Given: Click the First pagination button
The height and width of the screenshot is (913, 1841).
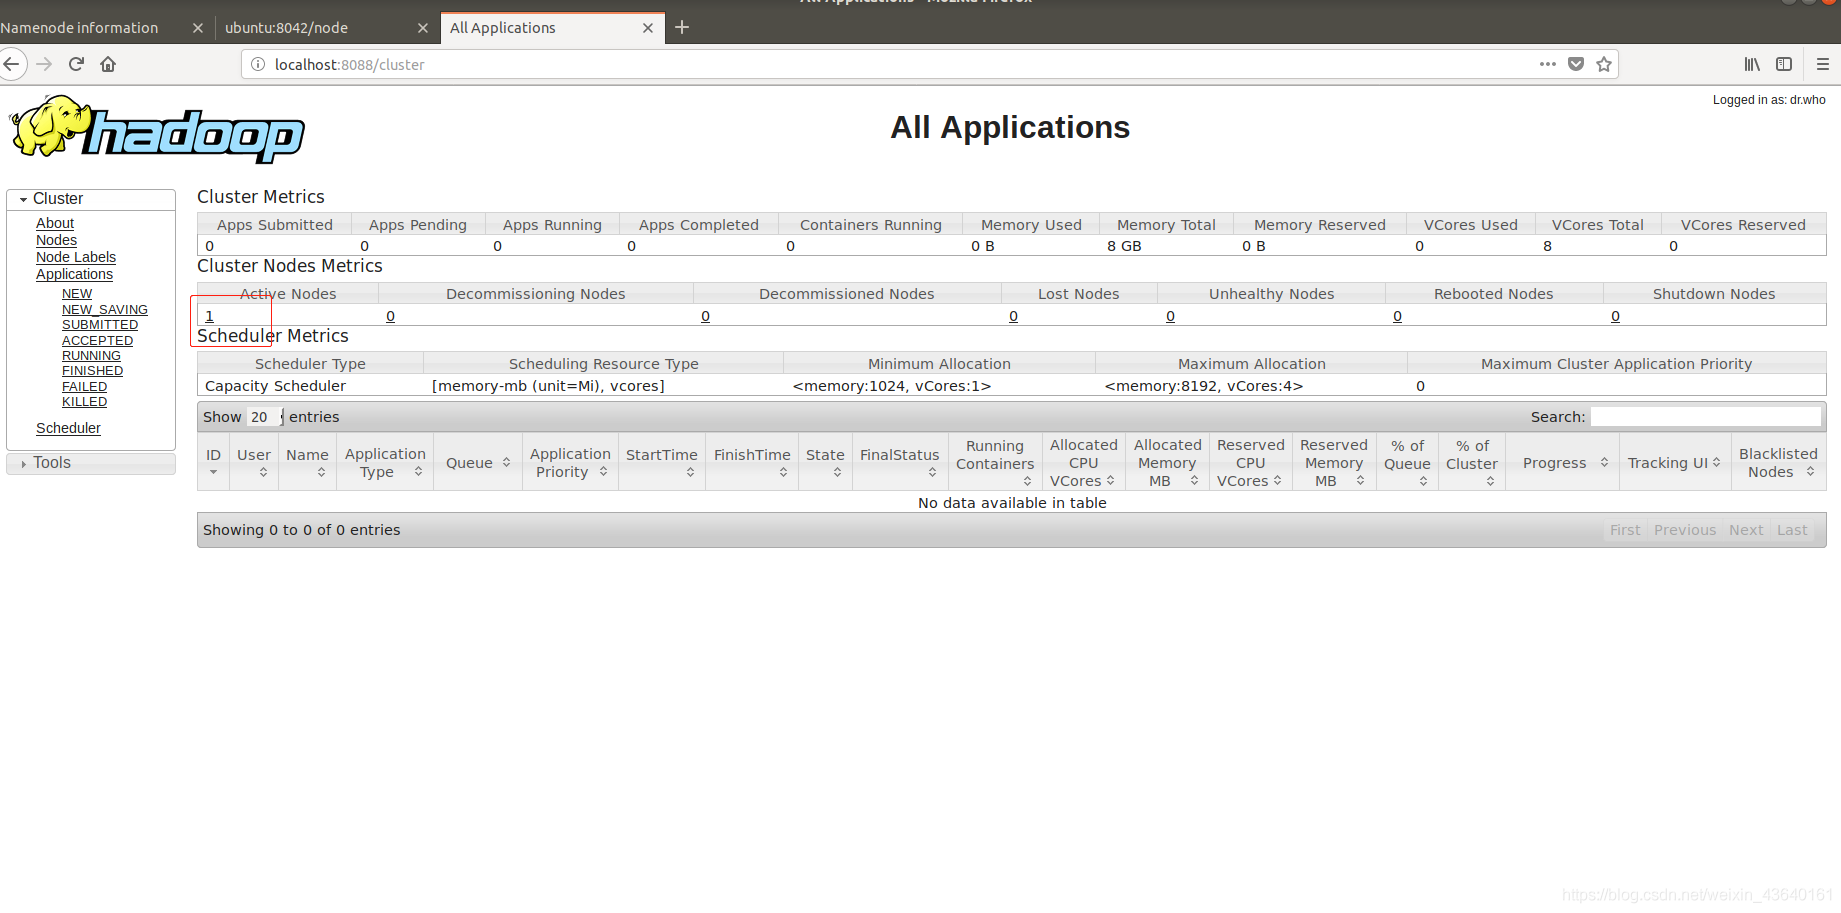Looking at the screenshot, I should [x=1625, y=530].
